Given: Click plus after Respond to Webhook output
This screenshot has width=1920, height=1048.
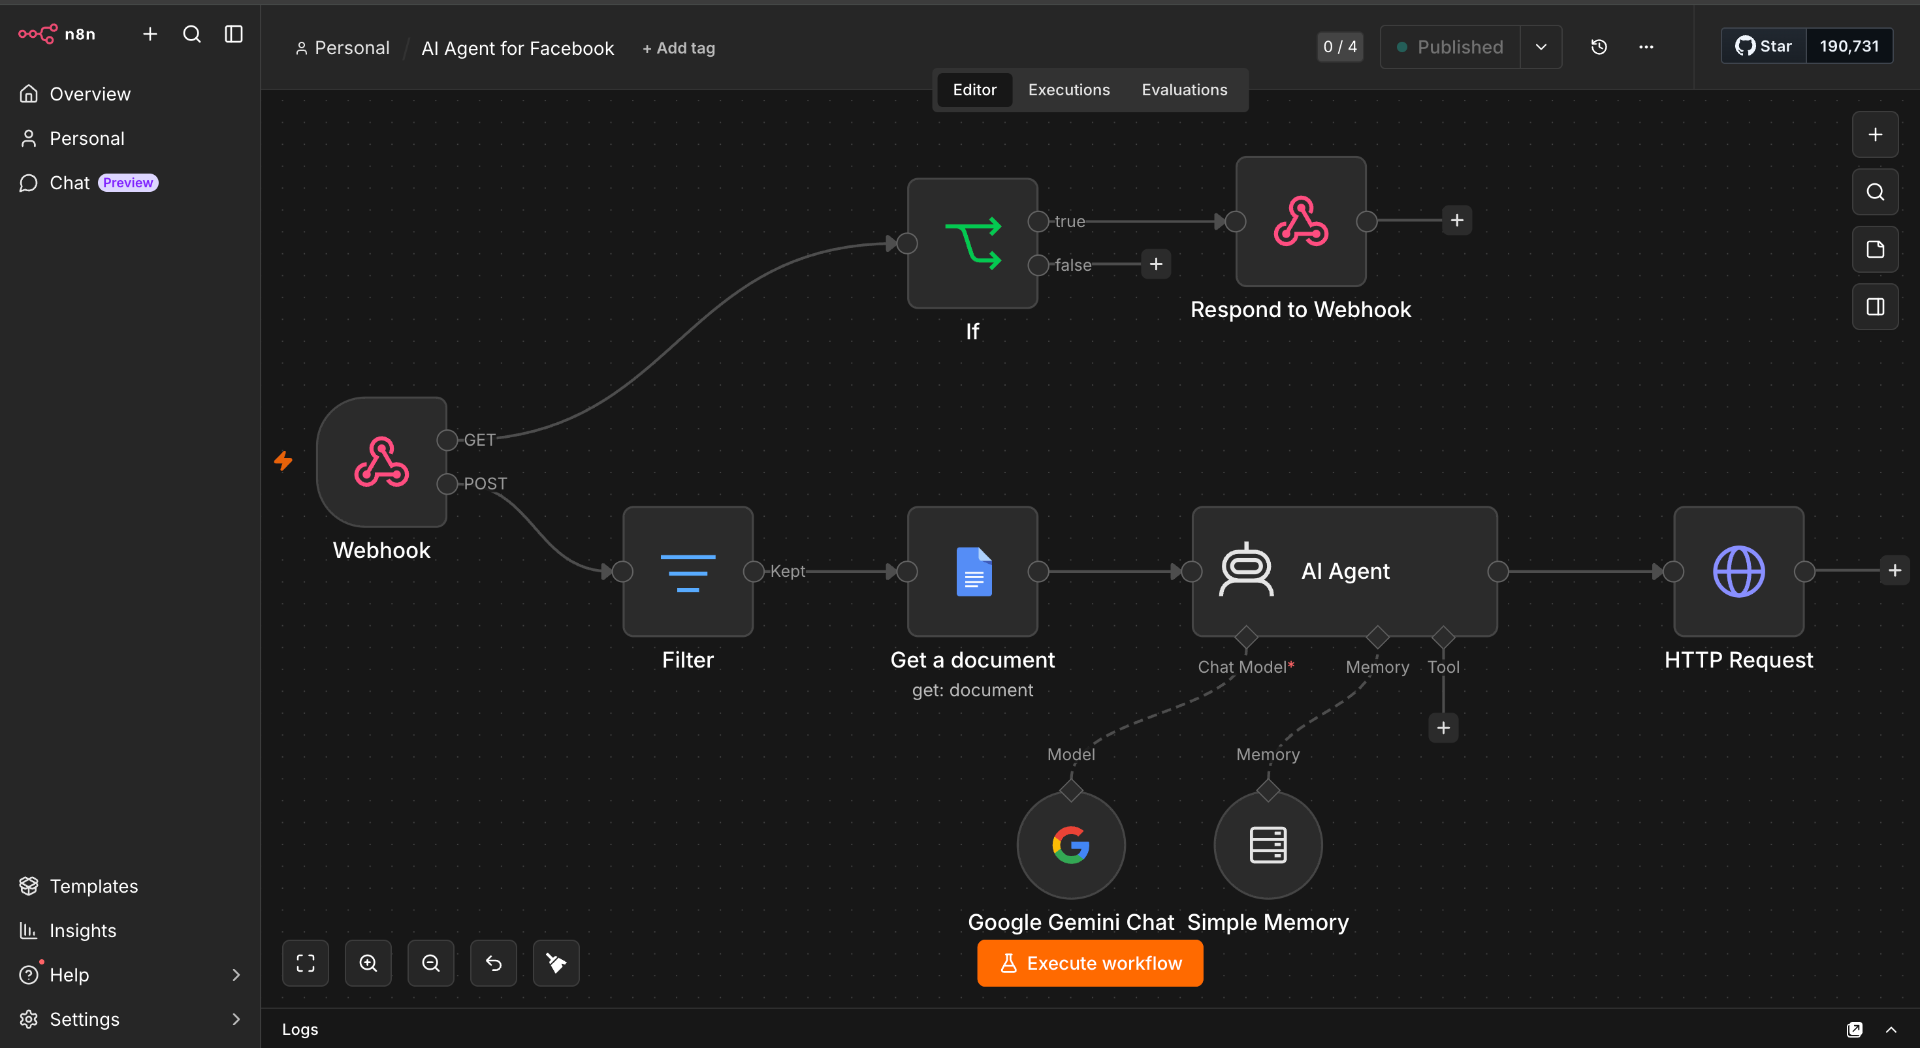Looking at the screenshot, I should click(1457, 220).
